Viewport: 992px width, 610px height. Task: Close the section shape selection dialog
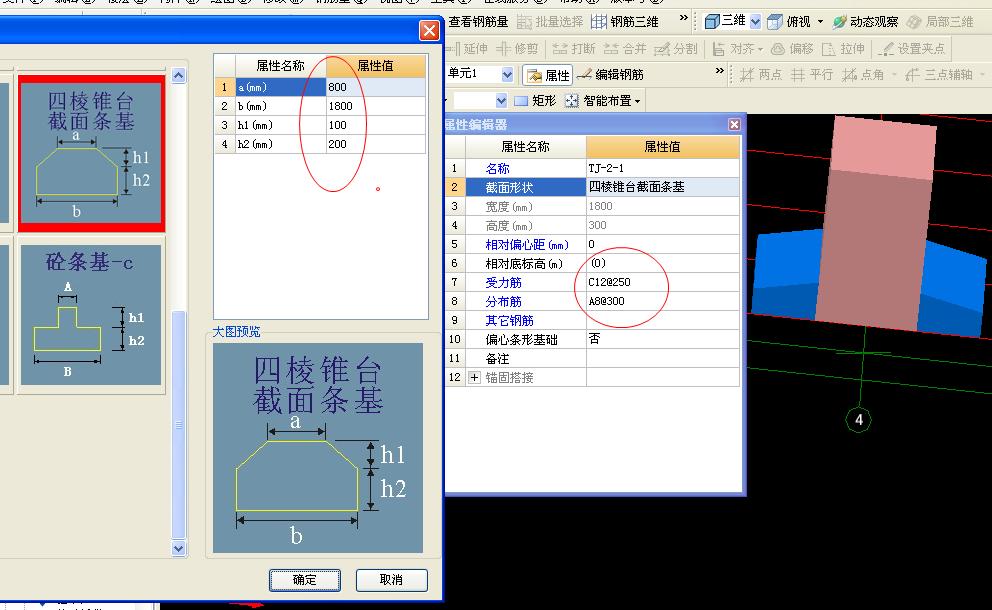[430, 30]
